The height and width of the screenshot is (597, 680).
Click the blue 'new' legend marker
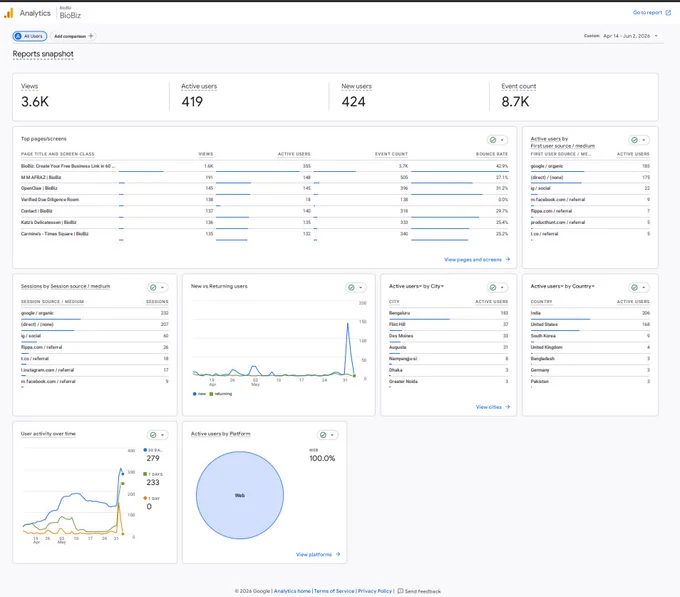coord(194,394)
